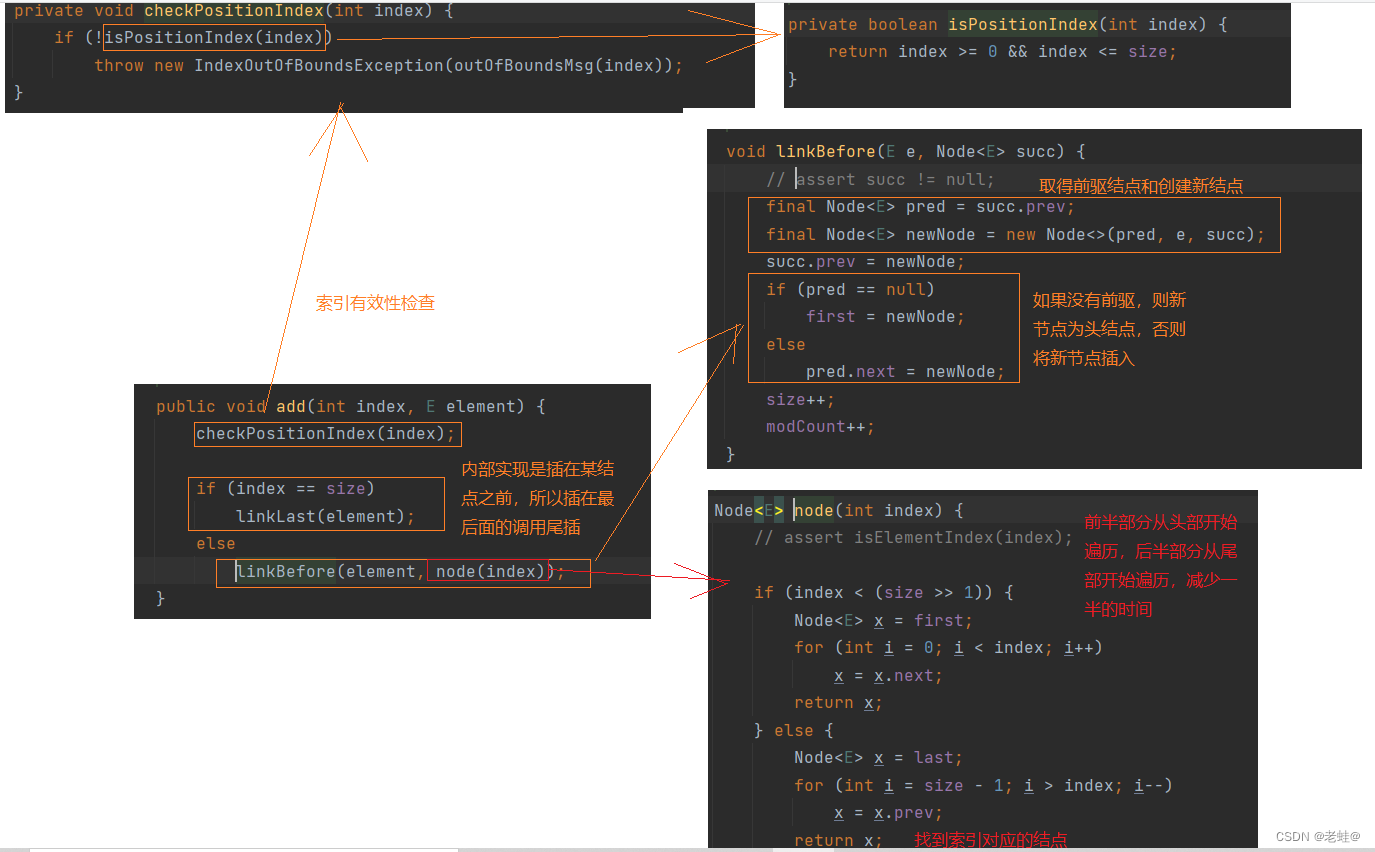Click the 'for (int i = size - 1; i > index; i--)' loop
Screen dimensions: 1375x852
[983, 786]
